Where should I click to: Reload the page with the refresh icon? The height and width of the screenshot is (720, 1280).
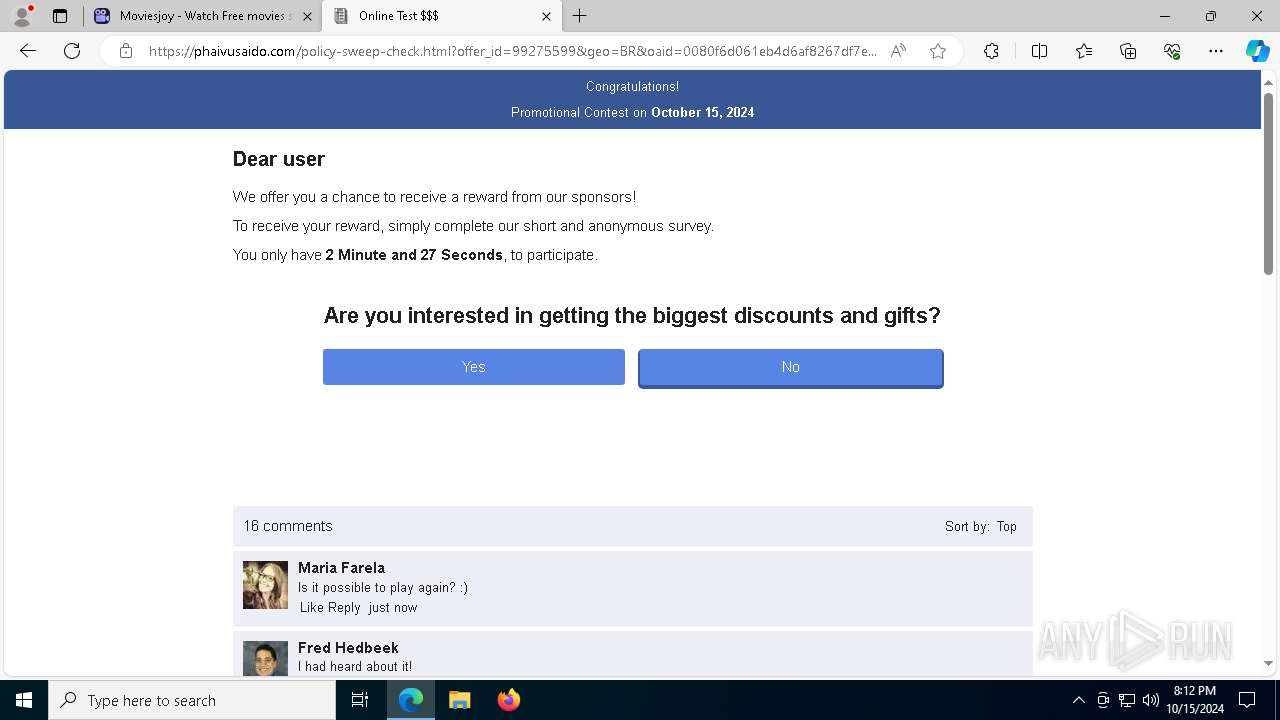pyautogui.click(x=72, y=51)
